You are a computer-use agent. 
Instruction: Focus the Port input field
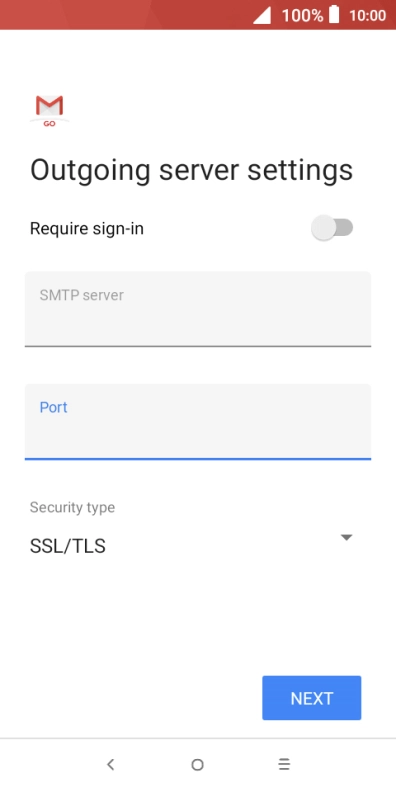pos(198,422)
